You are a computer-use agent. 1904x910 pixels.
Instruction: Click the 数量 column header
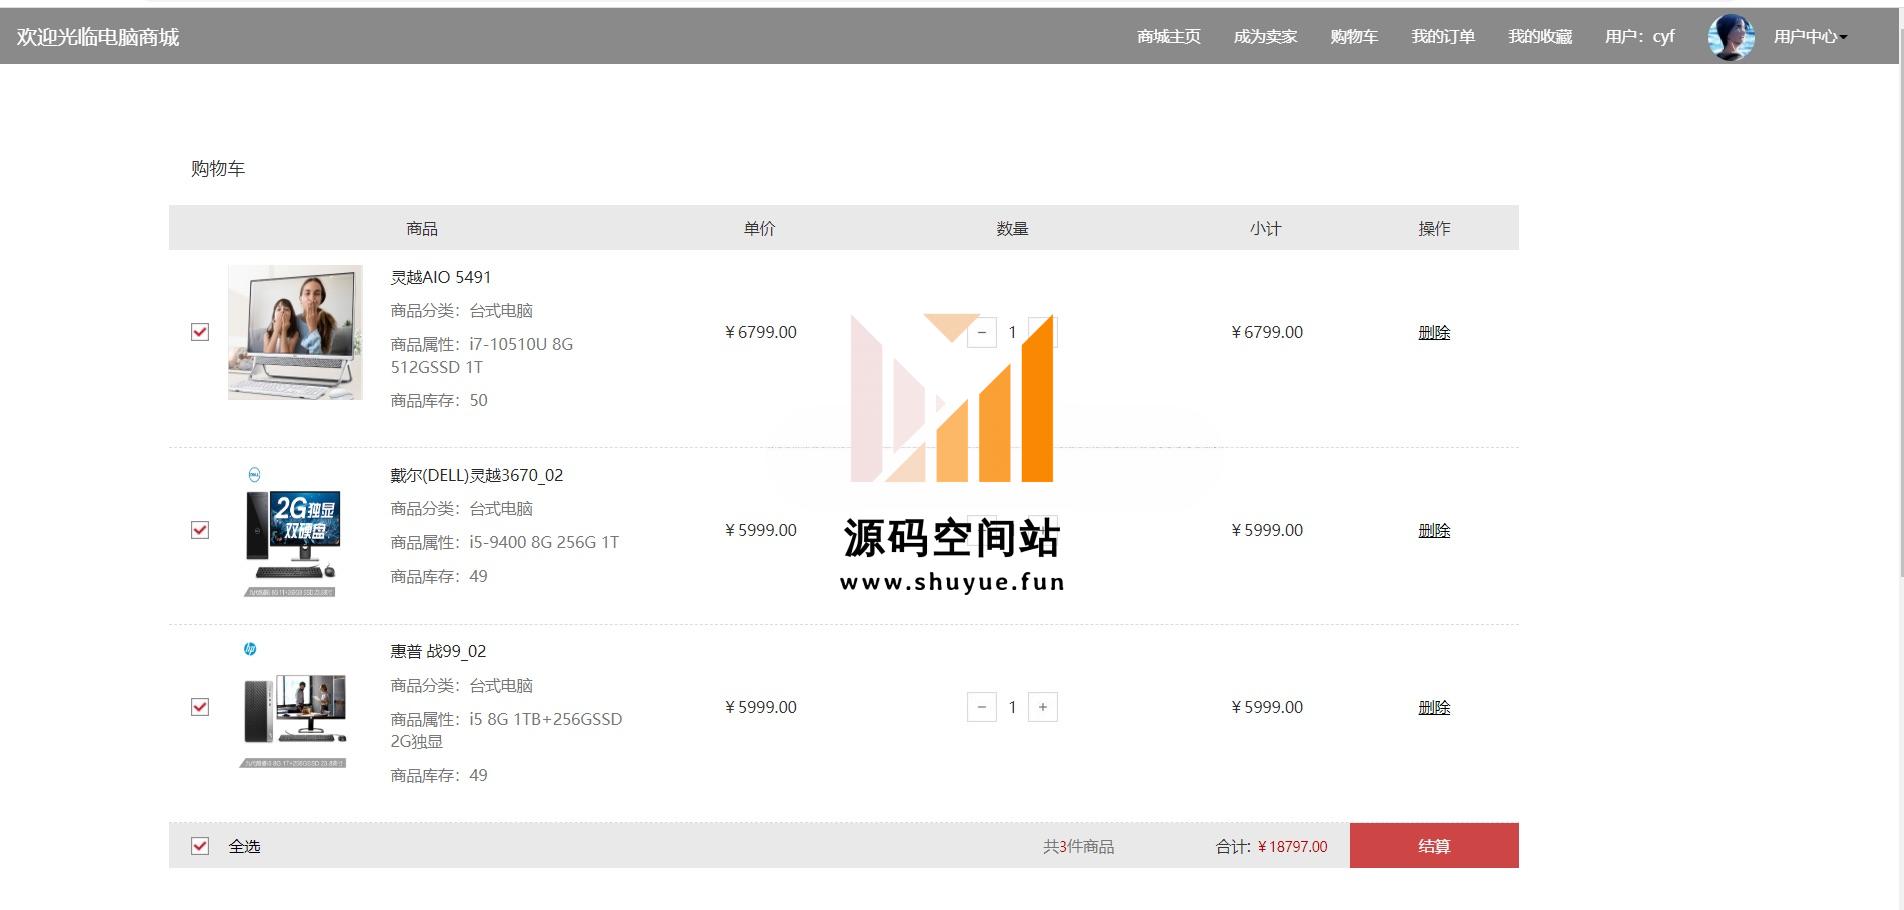[1012, 228]
